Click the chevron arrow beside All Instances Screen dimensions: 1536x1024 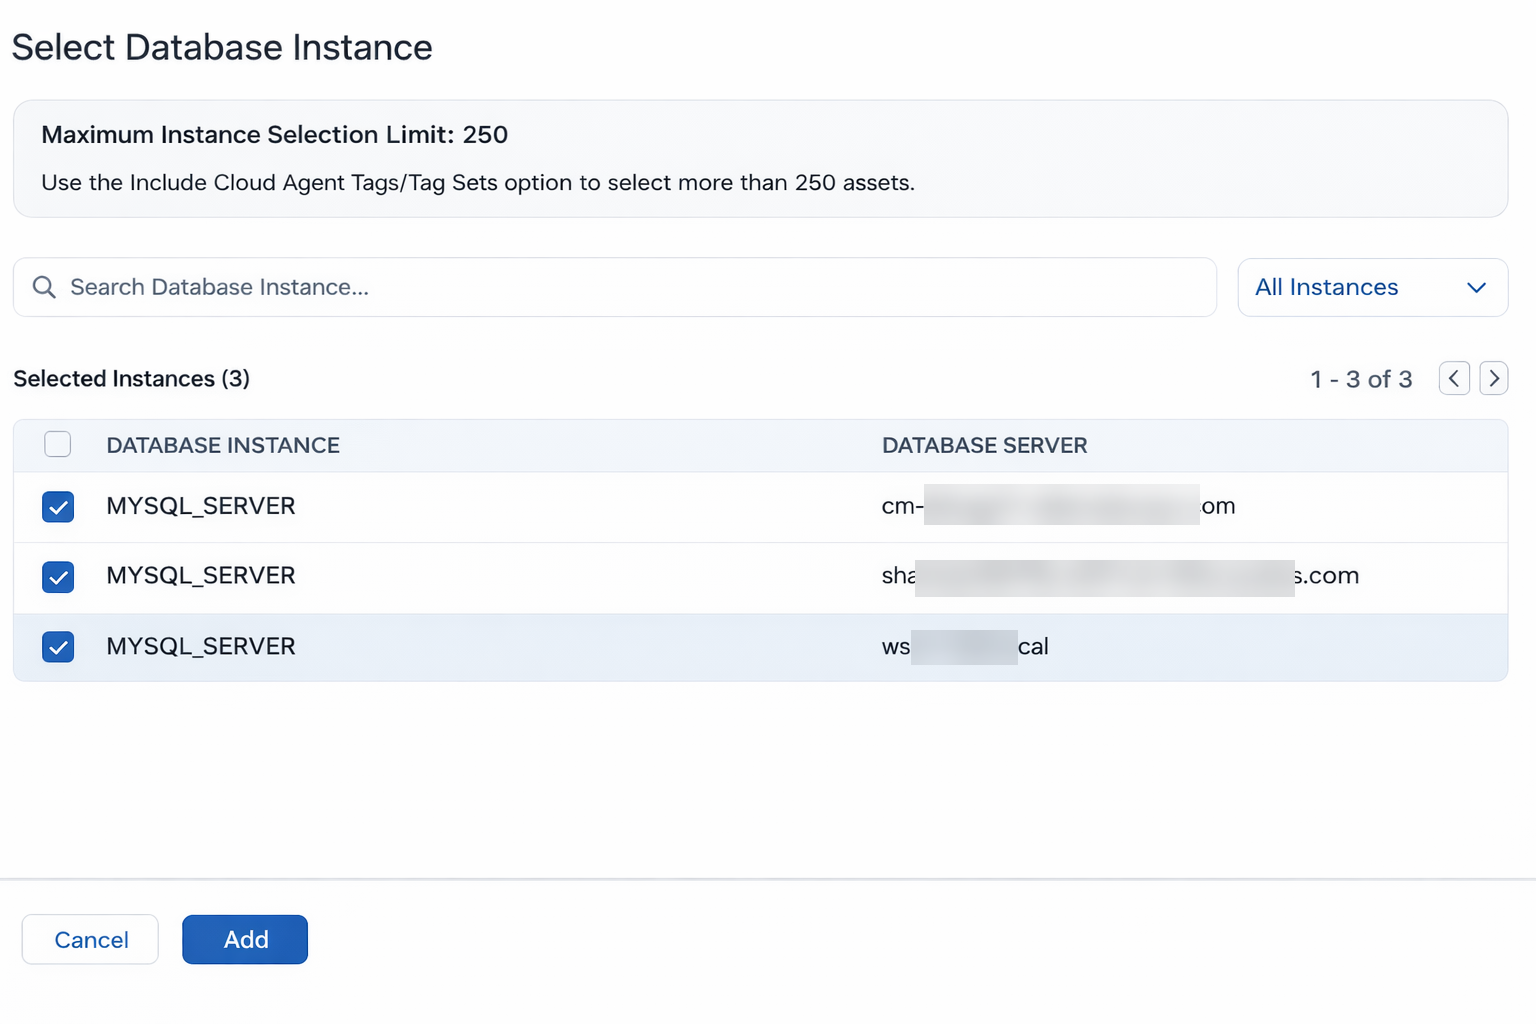pyautogui.click(x=1476, y=288)
